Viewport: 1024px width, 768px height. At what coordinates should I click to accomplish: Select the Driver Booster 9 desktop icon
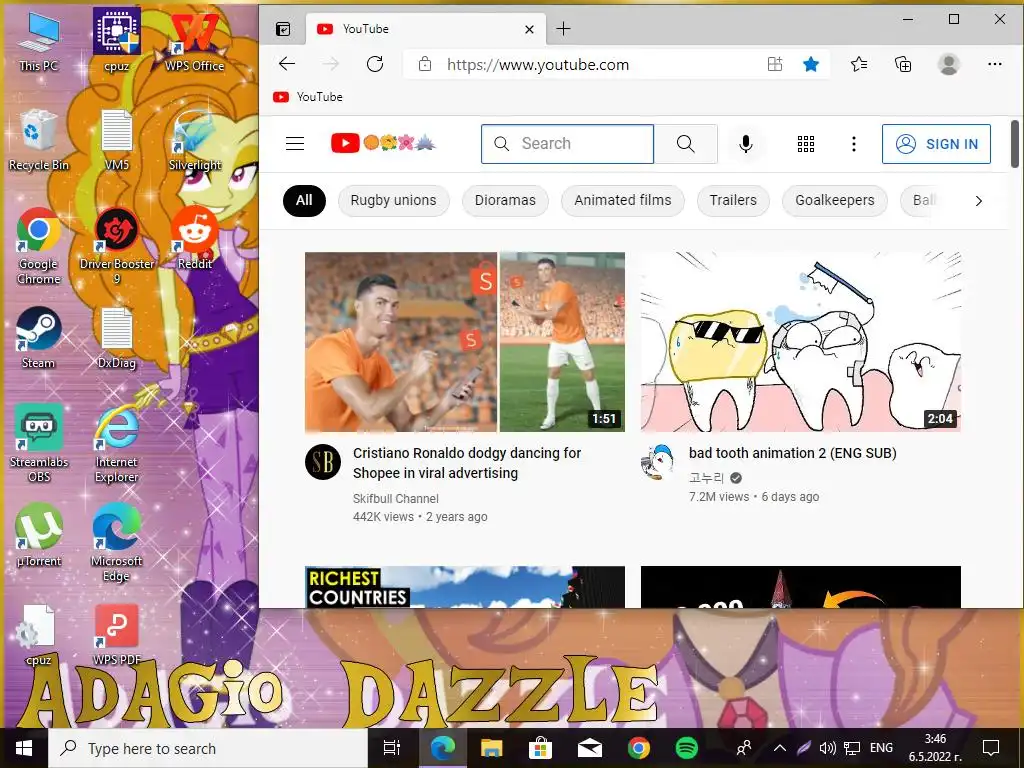116,247
